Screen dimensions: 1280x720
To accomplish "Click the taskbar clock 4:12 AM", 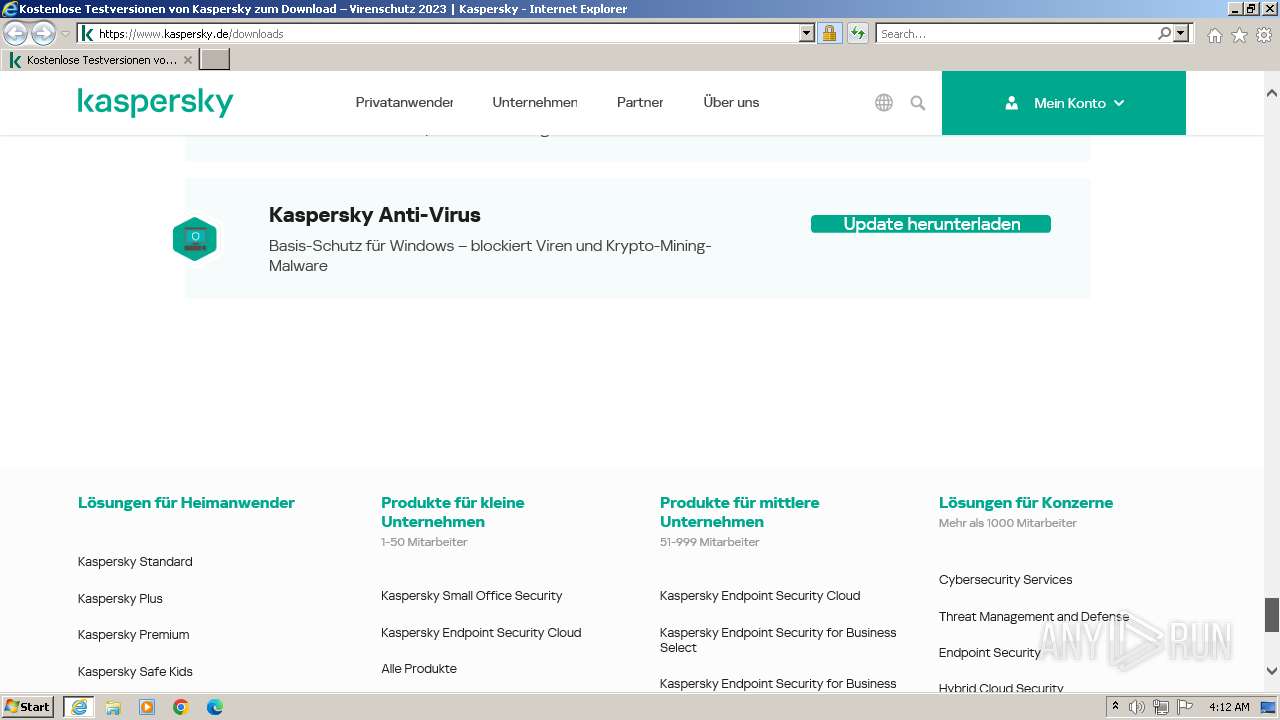I will [1229, 707].
